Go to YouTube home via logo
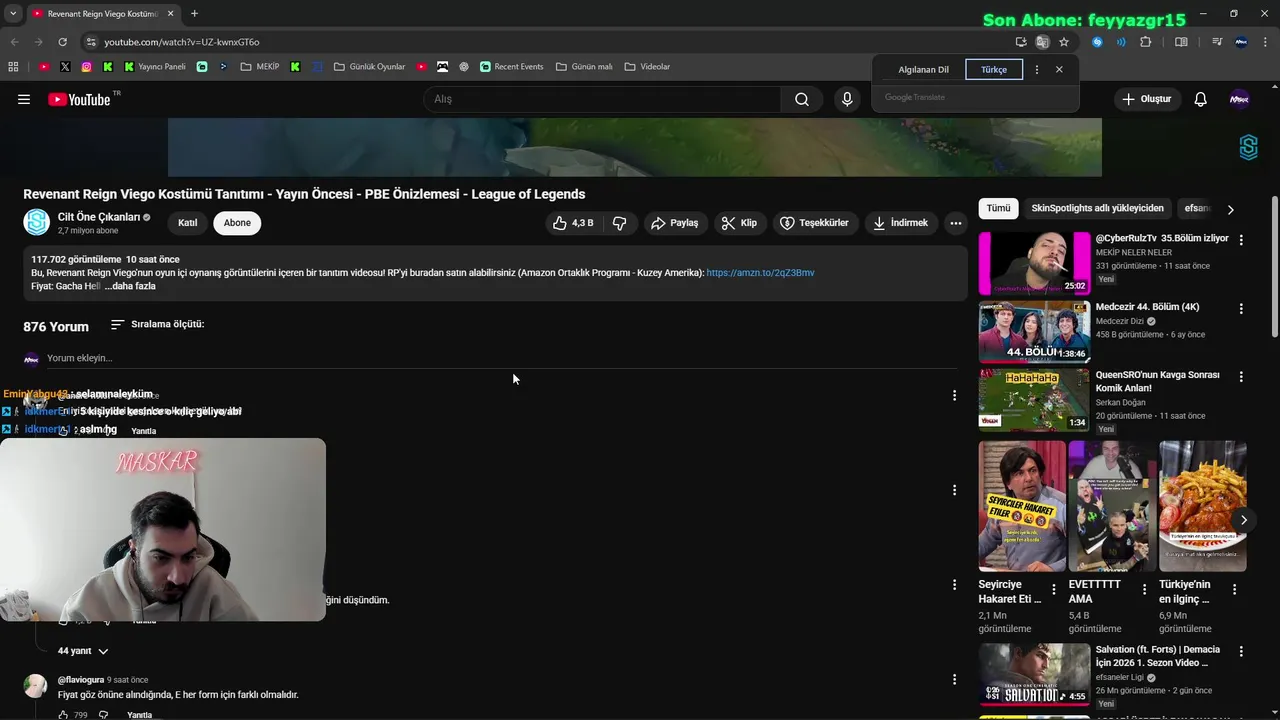The height and width of the screenshot is (720, 1280). pos(79,99)
